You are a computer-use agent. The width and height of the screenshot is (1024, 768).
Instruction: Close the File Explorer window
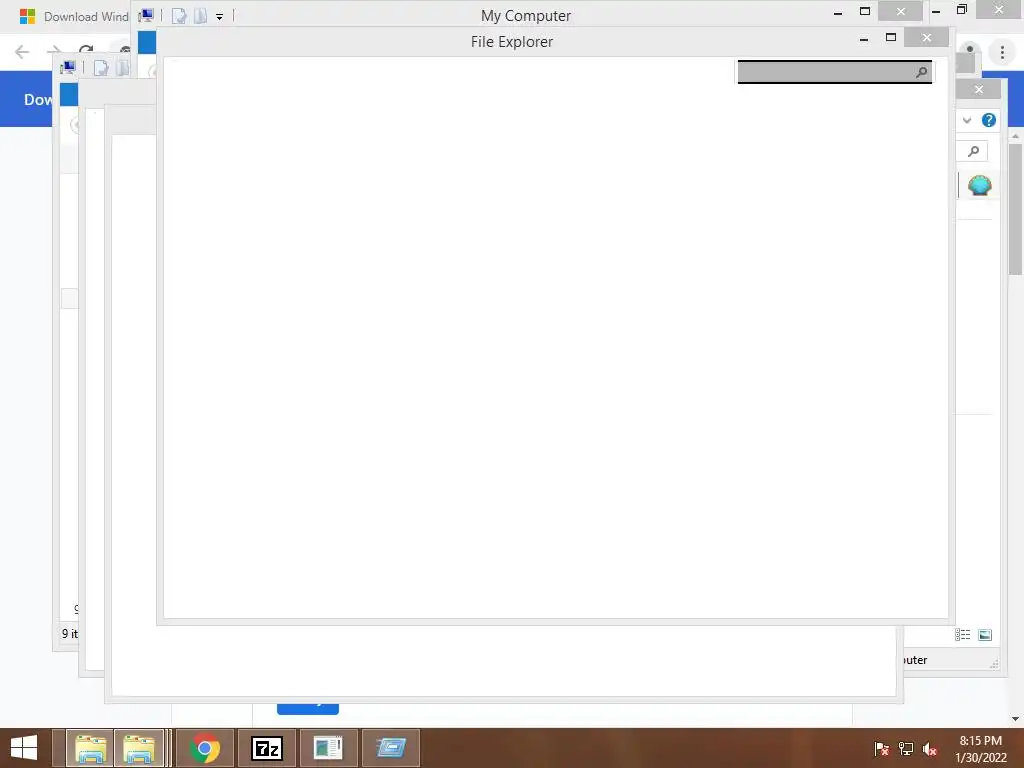927,37
